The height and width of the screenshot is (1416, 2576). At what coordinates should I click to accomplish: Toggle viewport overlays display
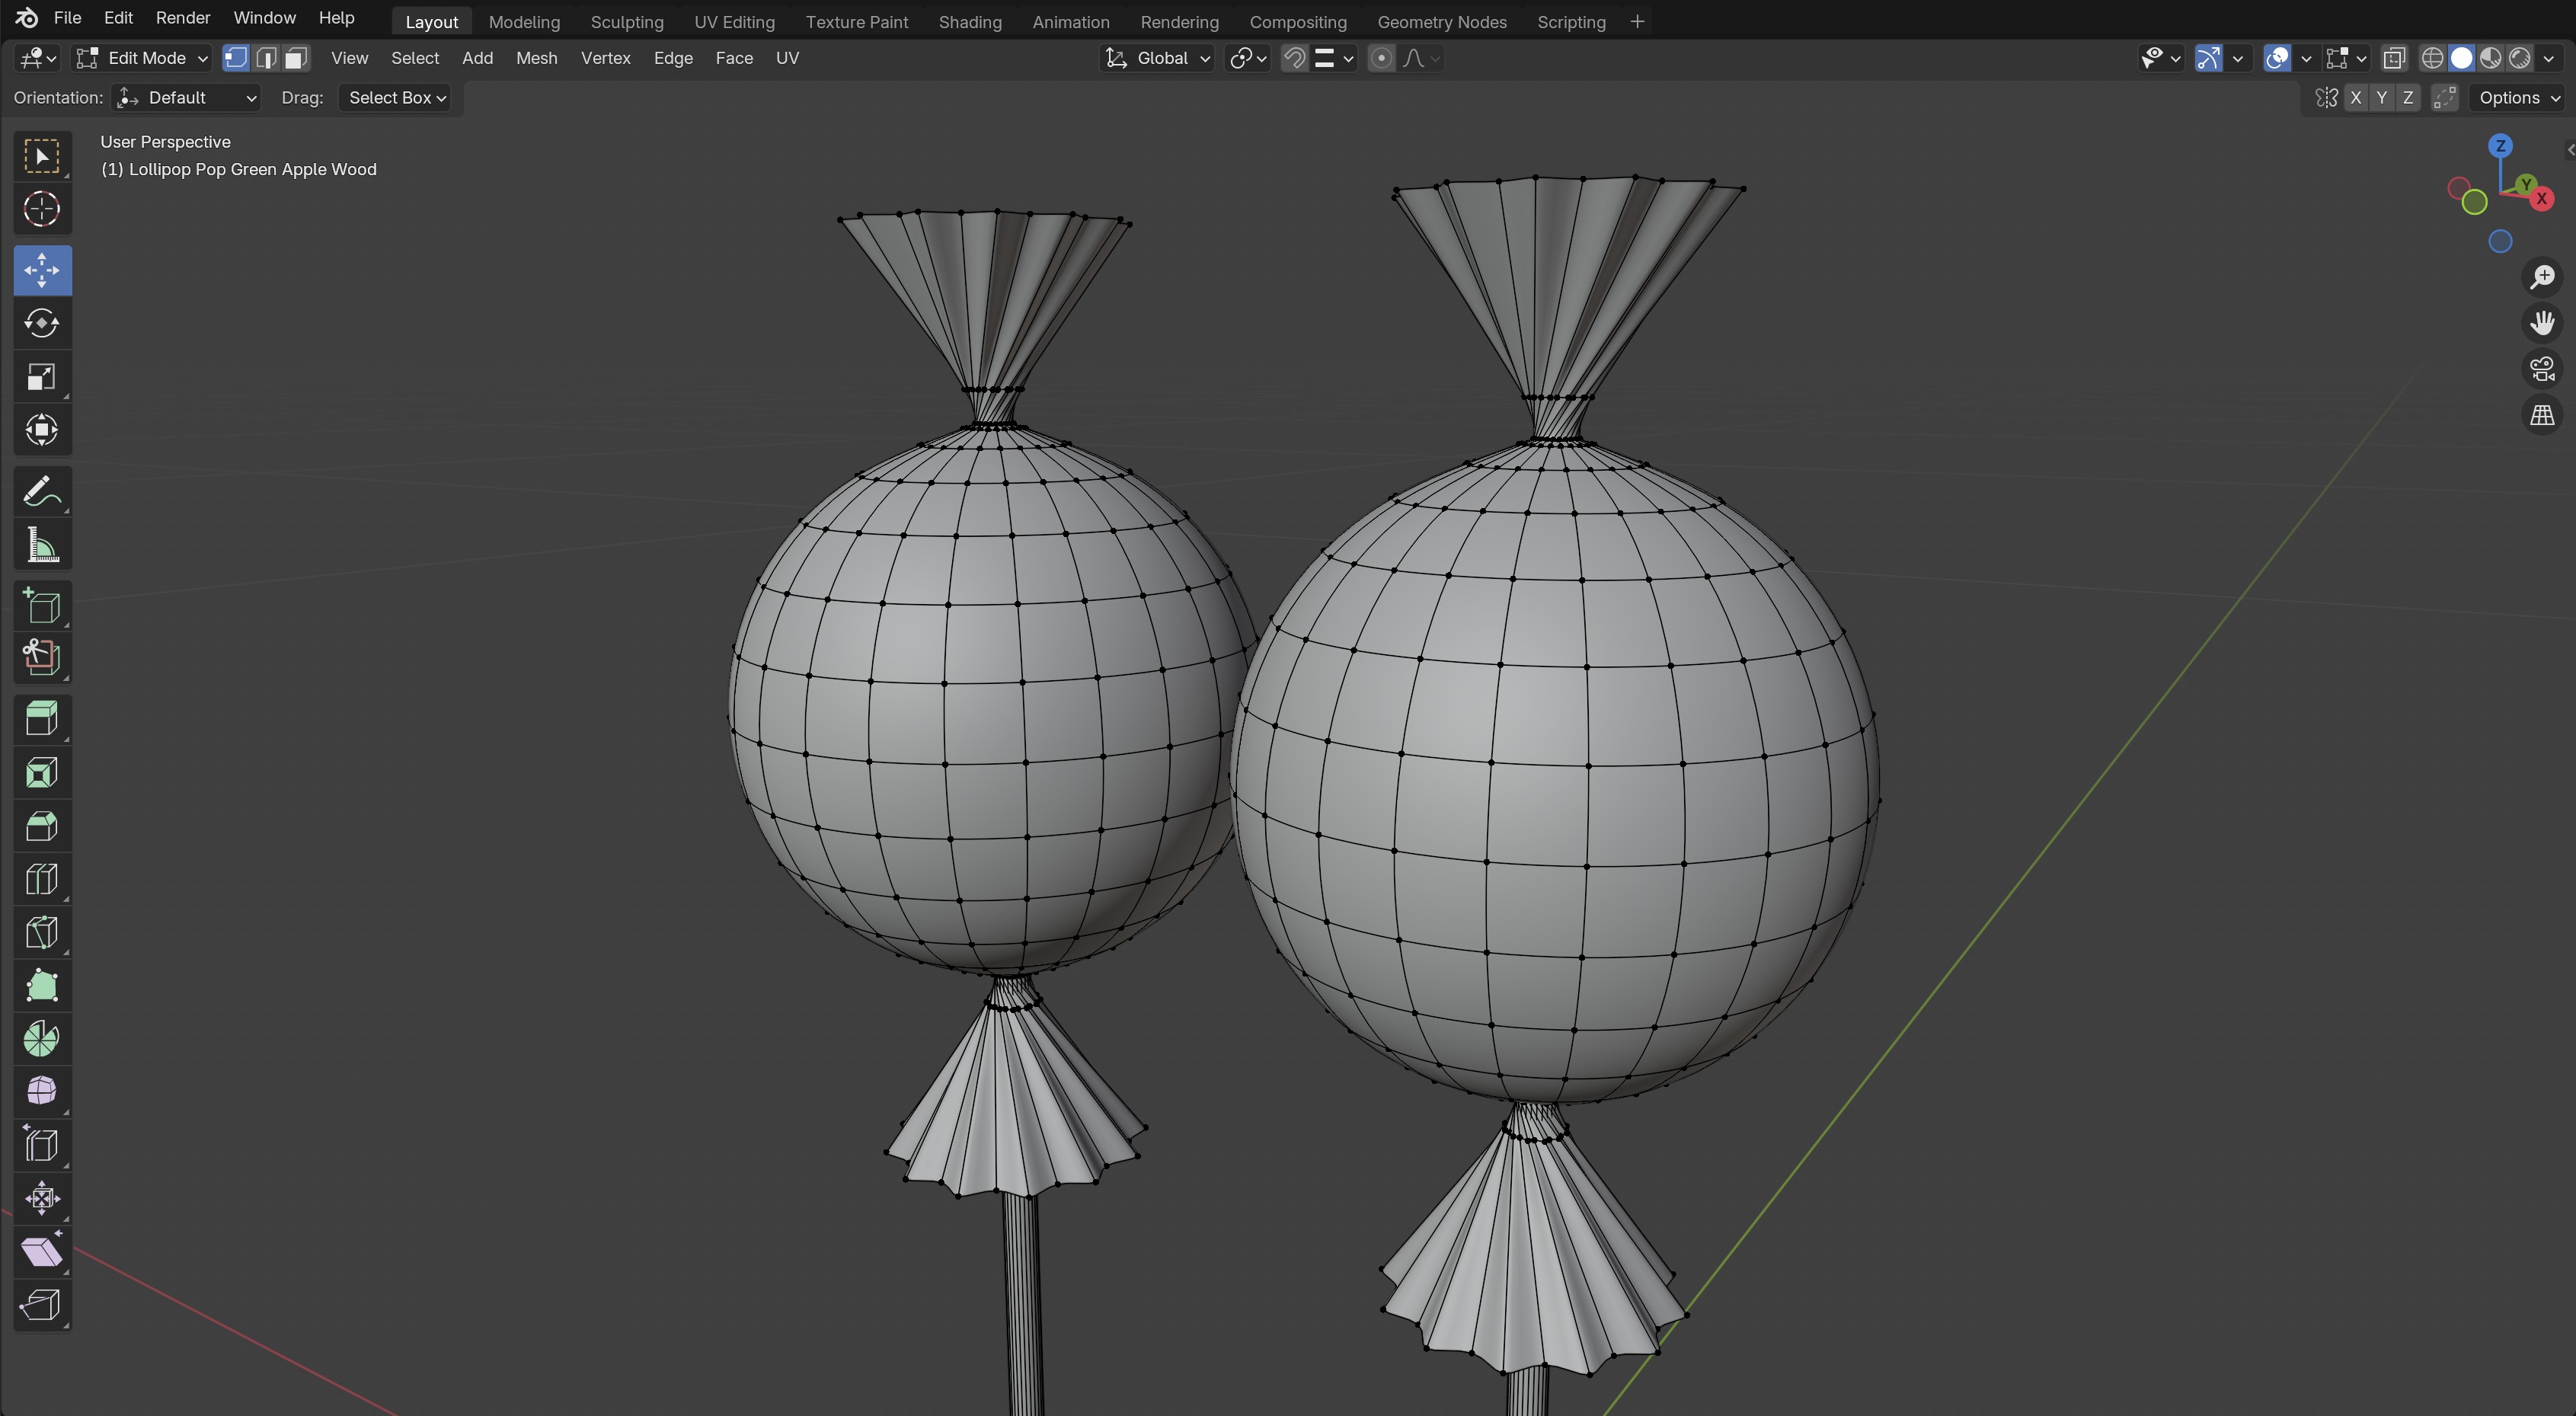[2277, 58]
